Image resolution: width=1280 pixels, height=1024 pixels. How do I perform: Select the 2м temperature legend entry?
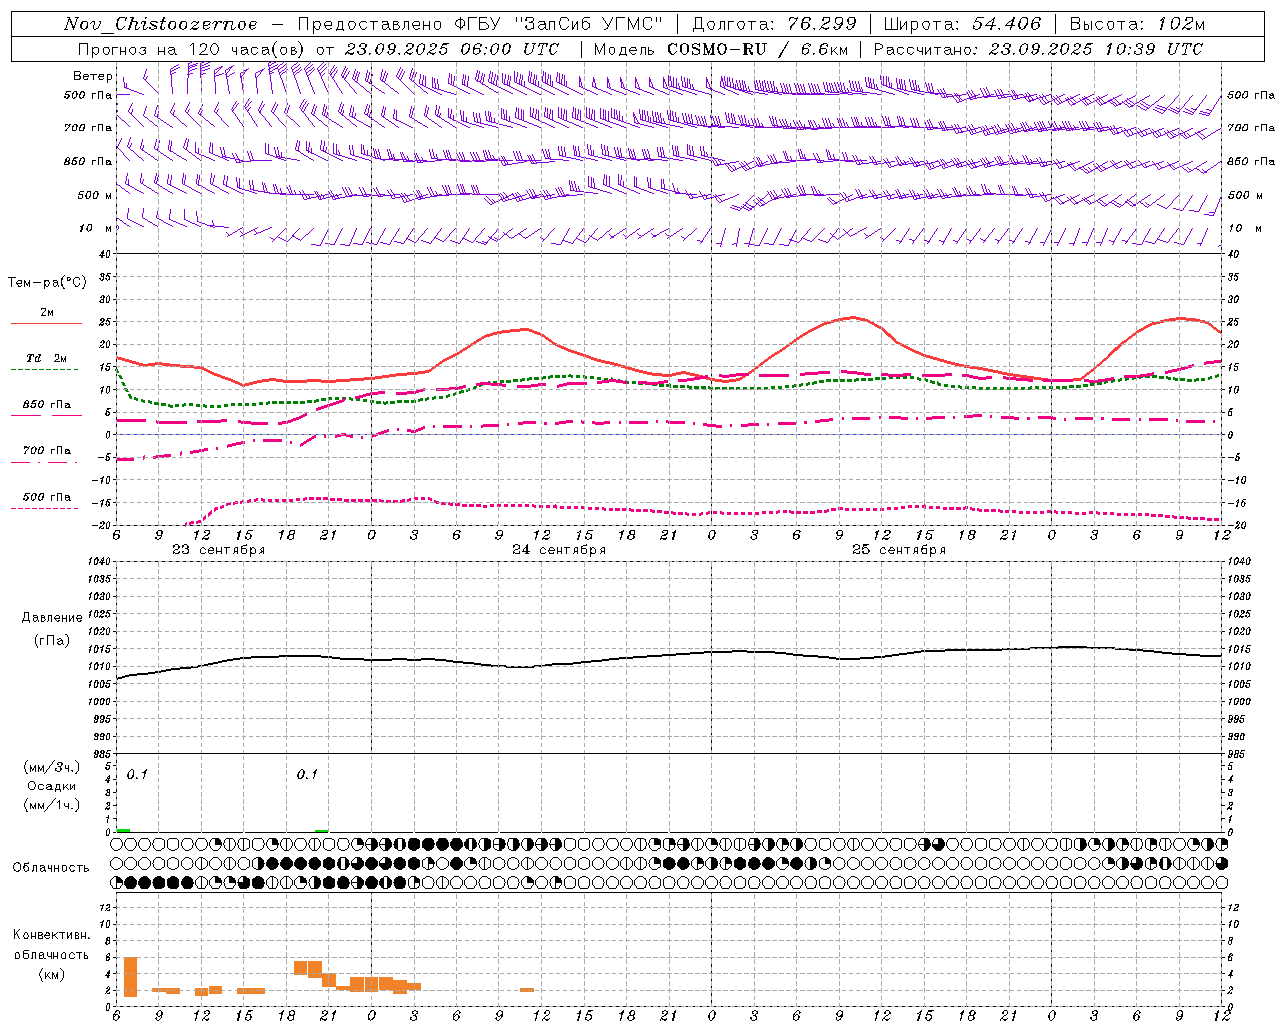tap(47, 312)
